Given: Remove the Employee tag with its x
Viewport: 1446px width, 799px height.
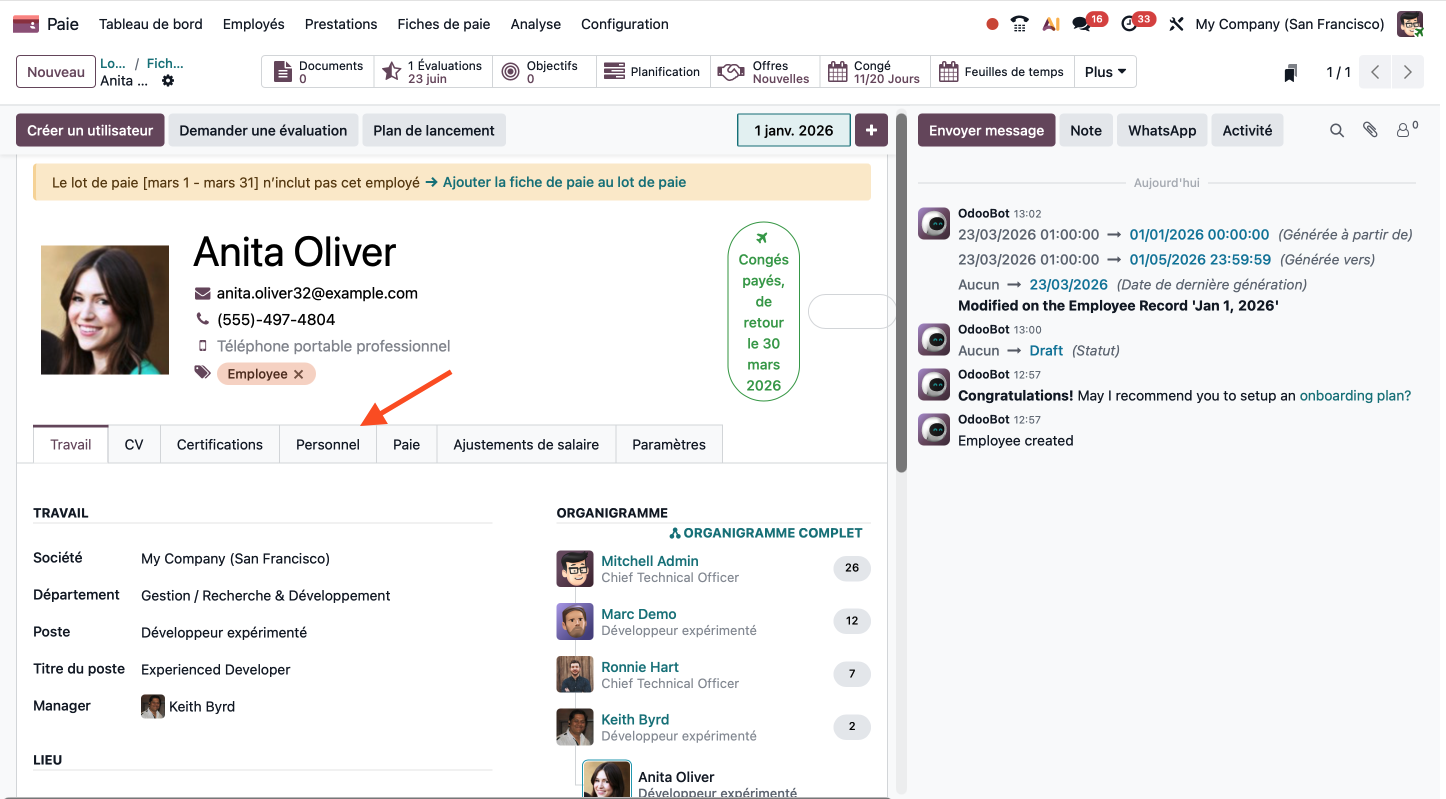Looking at the screenshot, I should click(x=298, y=374).
